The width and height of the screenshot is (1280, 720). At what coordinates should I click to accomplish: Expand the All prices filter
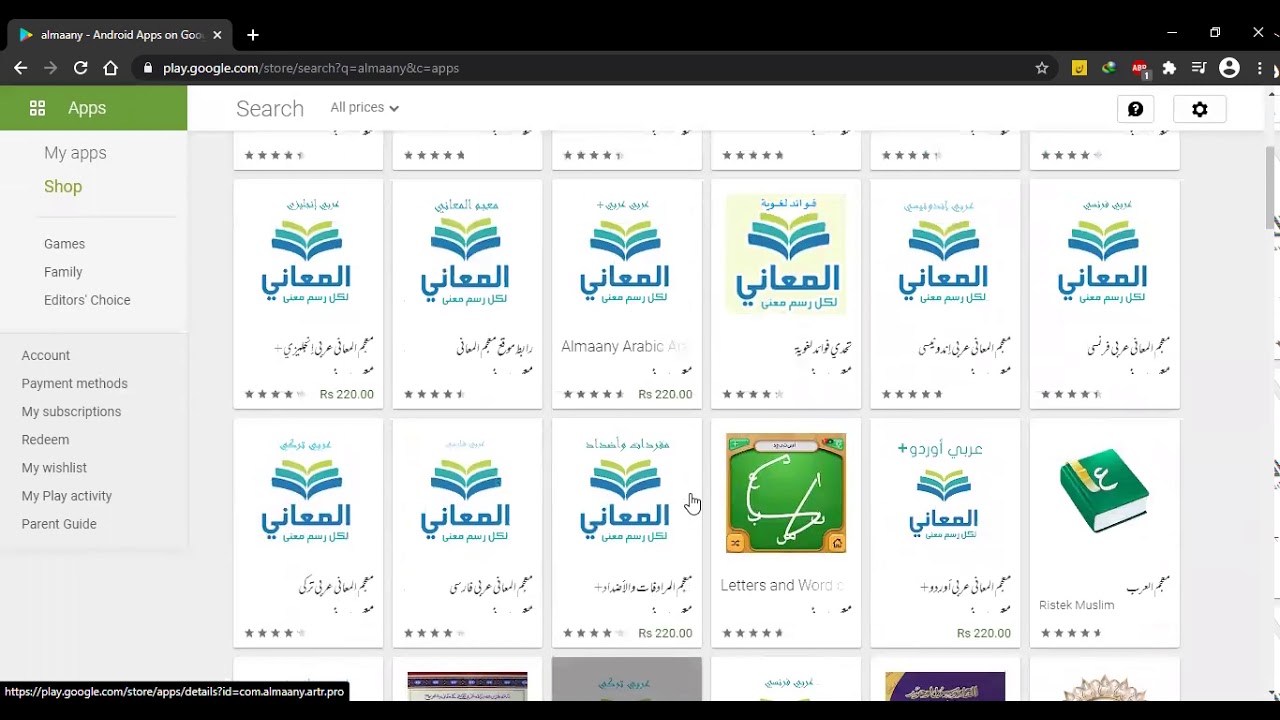(x=364, y=107)
